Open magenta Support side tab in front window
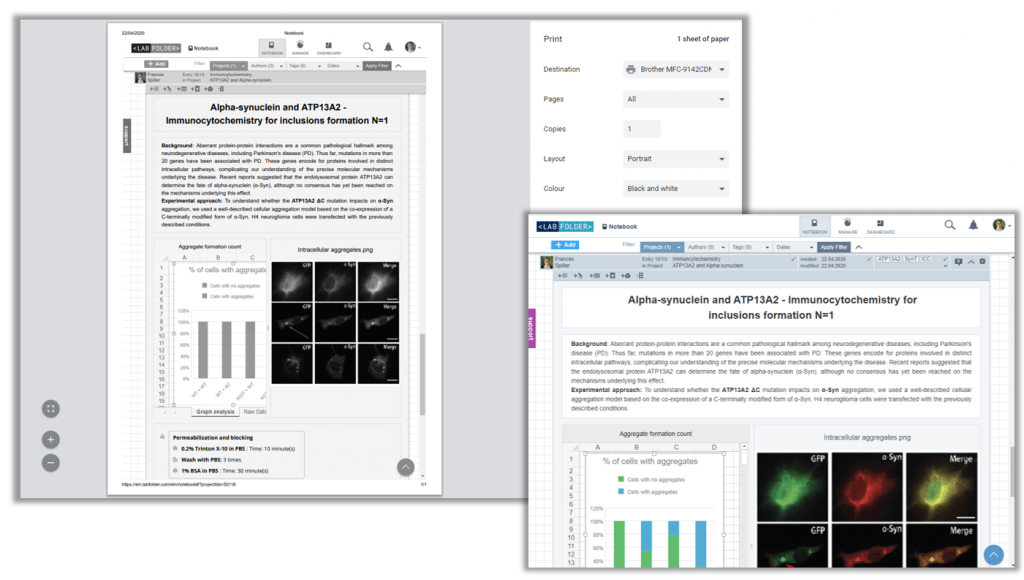1024x580 pixels. click(x=532, y=329)
